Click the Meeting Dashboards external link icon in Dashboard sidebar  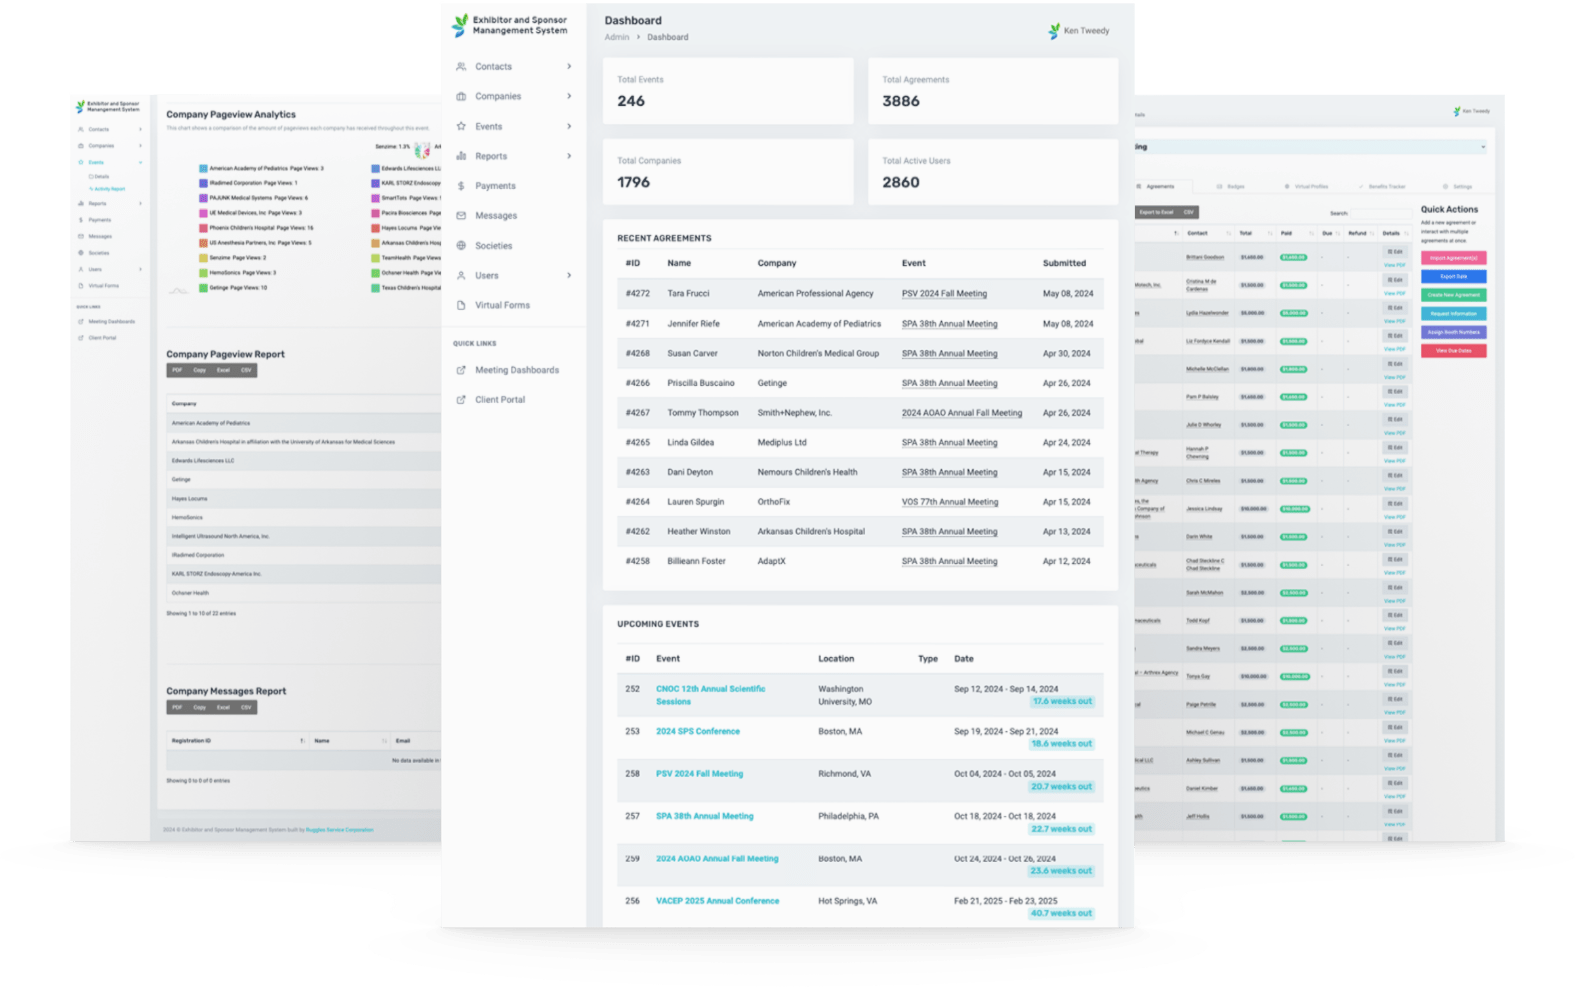[461, 370]
